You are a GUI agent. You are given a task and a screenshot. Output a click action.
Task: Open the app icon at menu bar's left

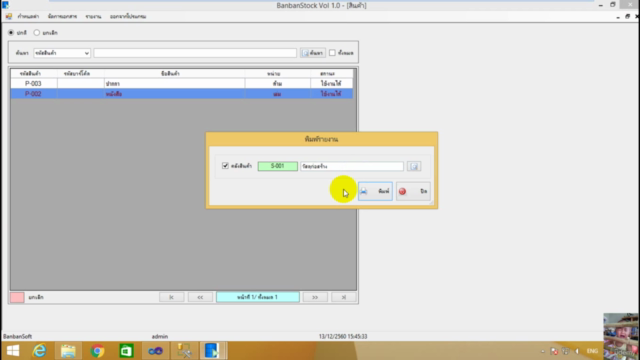coord(9,16)
